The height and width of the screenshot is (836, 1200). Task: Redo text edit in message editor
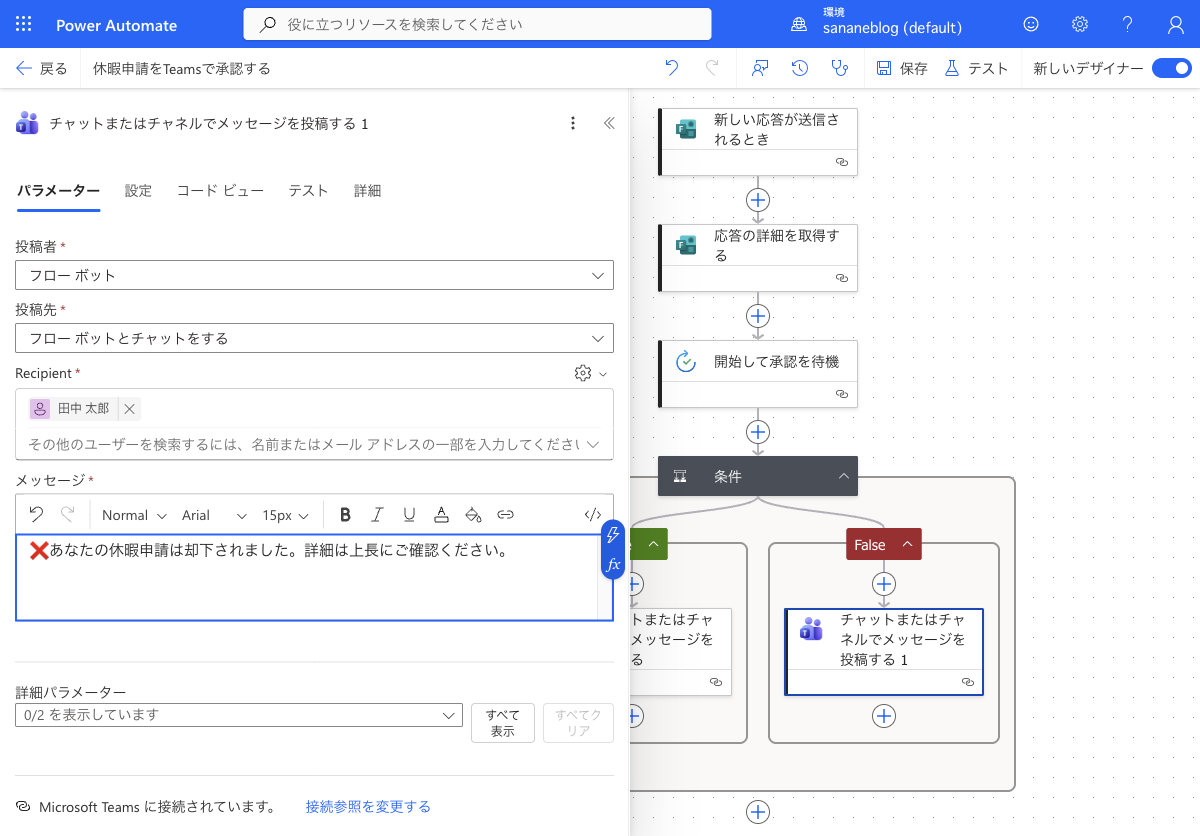coord(68,515)
